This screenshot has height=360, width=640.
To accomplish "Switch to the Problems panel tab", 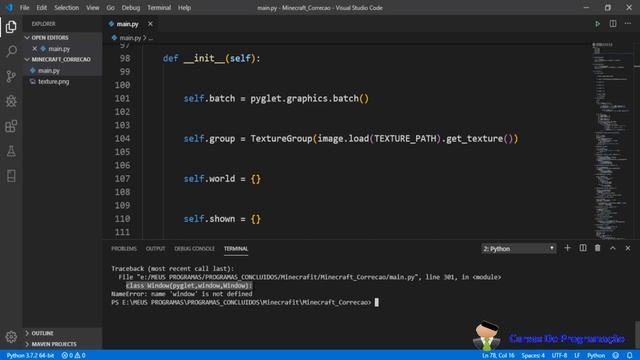I will (x=124, y=249).
